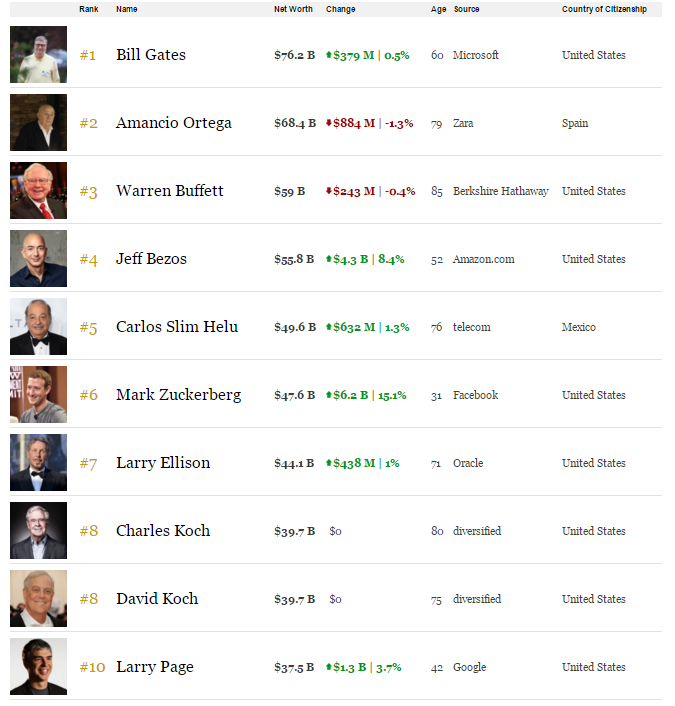Select Warren Buffett's portrait thumbnail
This screenshot has height=706, width=675.
38,191
